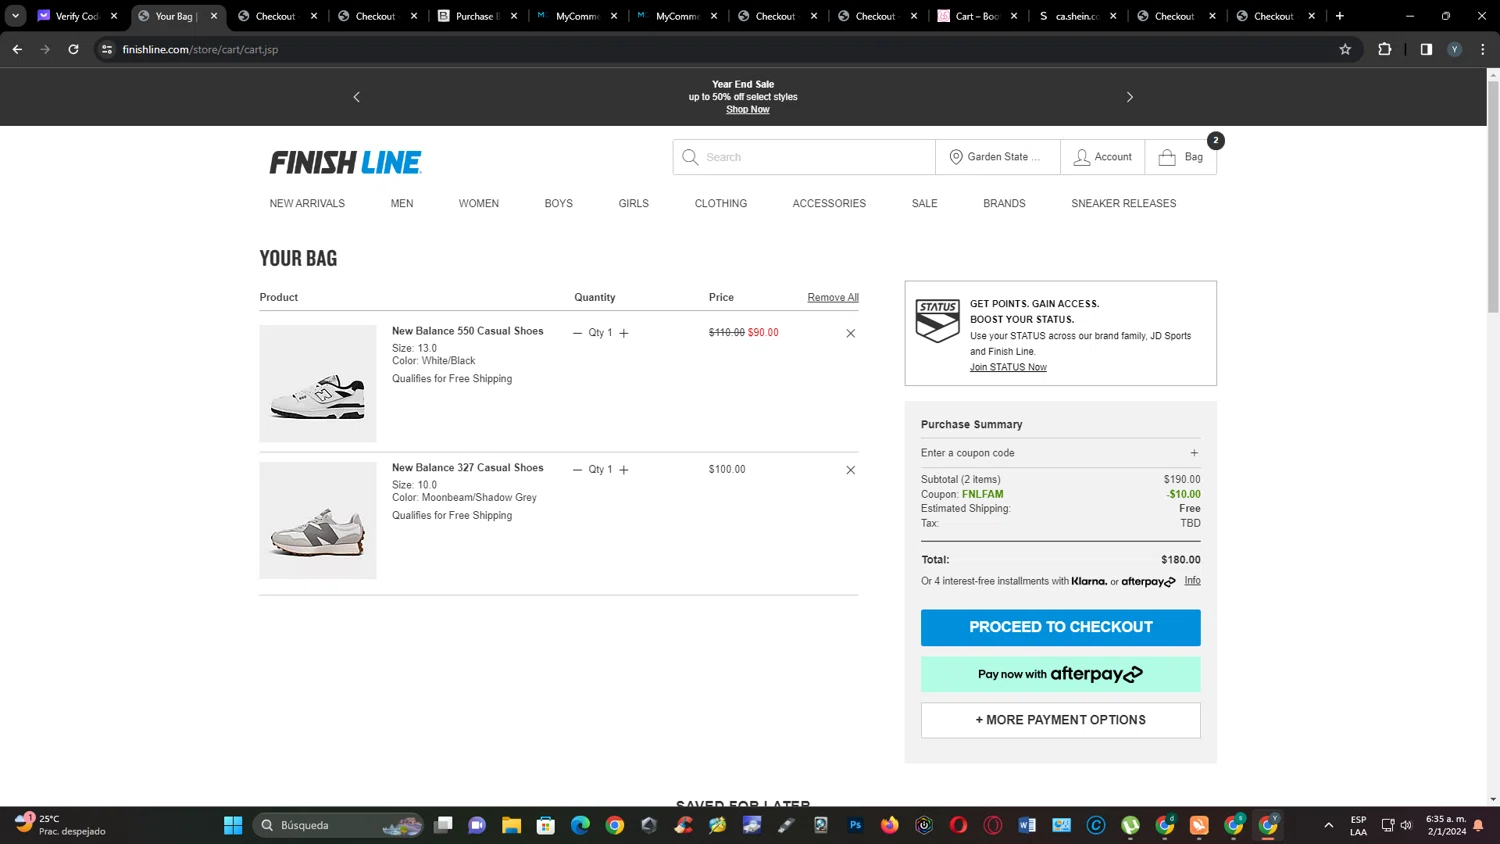Open File Explorer from taskbar

coord(512,825)
